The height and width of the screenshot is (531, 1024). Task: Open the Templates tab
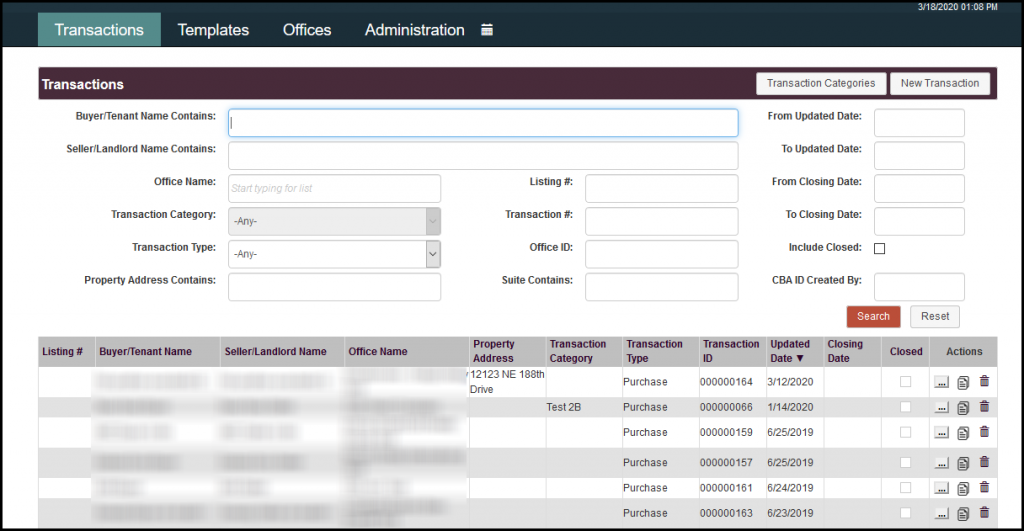[x=213, y=30]
